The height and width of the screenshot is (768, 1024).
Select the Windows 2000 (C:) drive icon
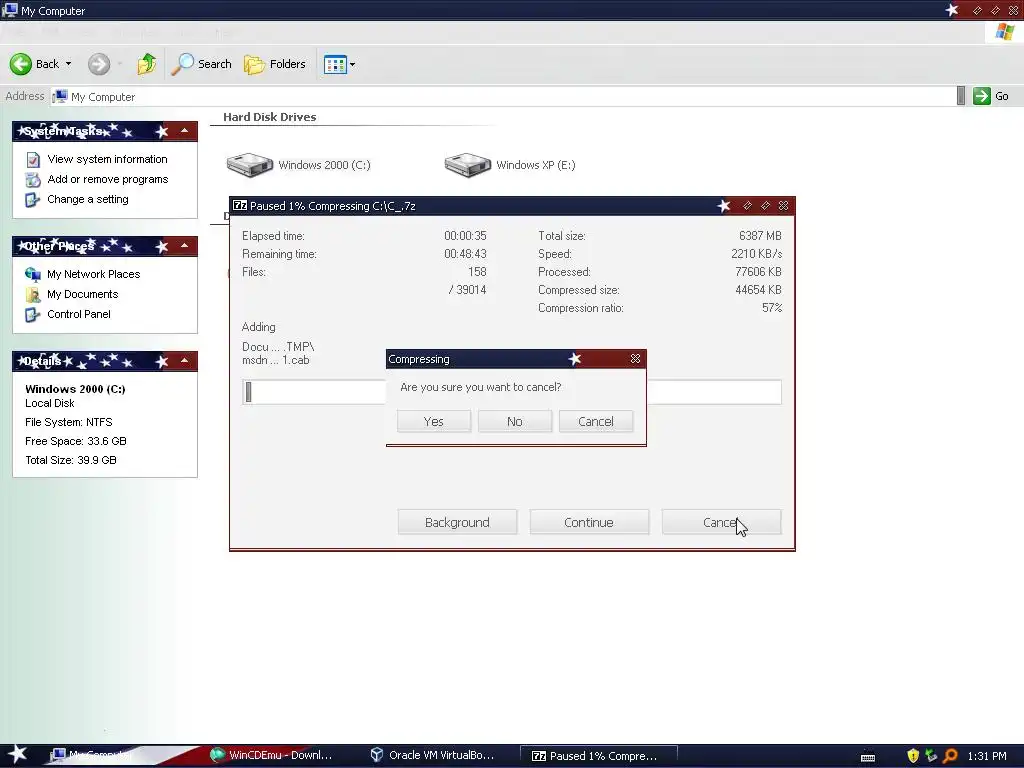click(x=249, y=165)
